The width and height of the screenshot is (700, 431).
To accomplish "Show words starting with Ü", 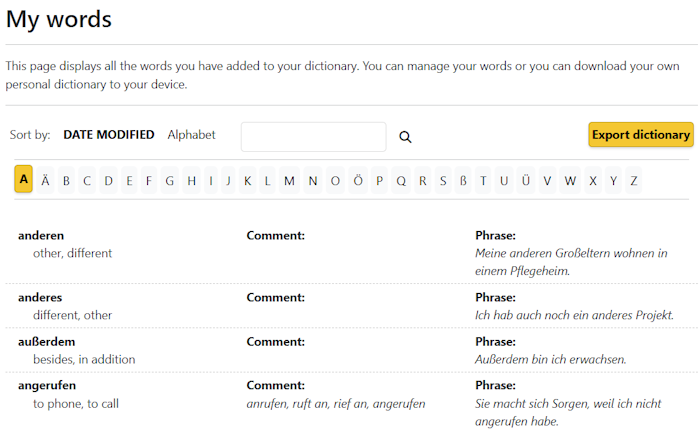I will [x=526, y=181].
